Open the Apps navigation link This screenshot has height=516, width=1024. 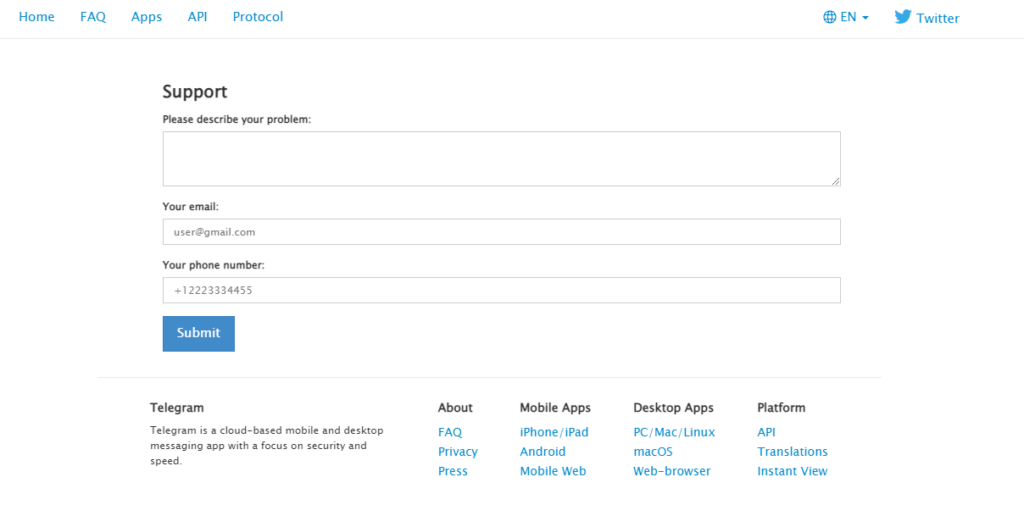[x=146, y=17]
